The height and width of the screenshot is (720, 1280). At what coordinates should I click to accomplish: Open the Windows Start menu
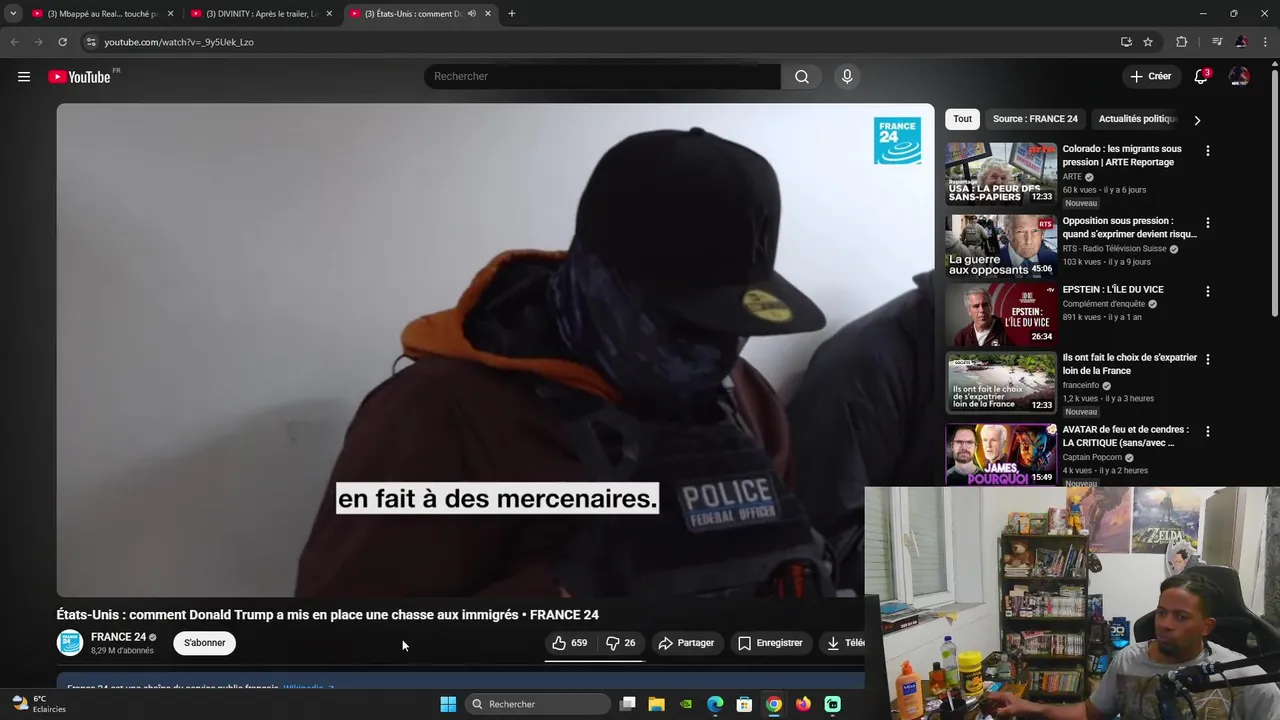click(448, 704)
